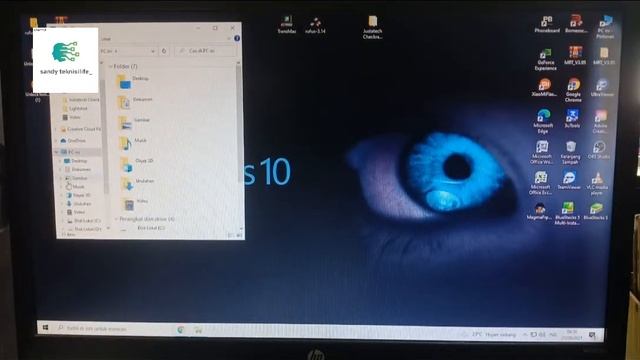Open the Microsoft Office Excel shortcut
The height and width of the screenshot is (360, 640).
point(540,183)
